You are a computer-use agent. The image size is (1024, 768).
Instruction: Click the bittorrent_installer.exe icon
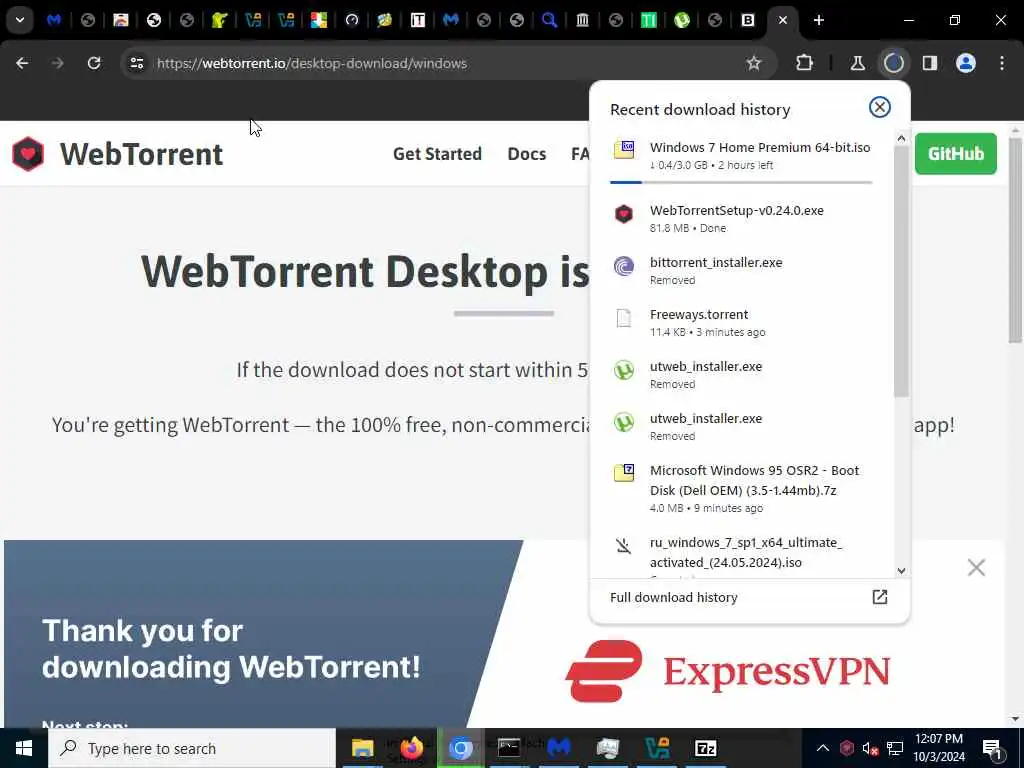click(624, 266)
